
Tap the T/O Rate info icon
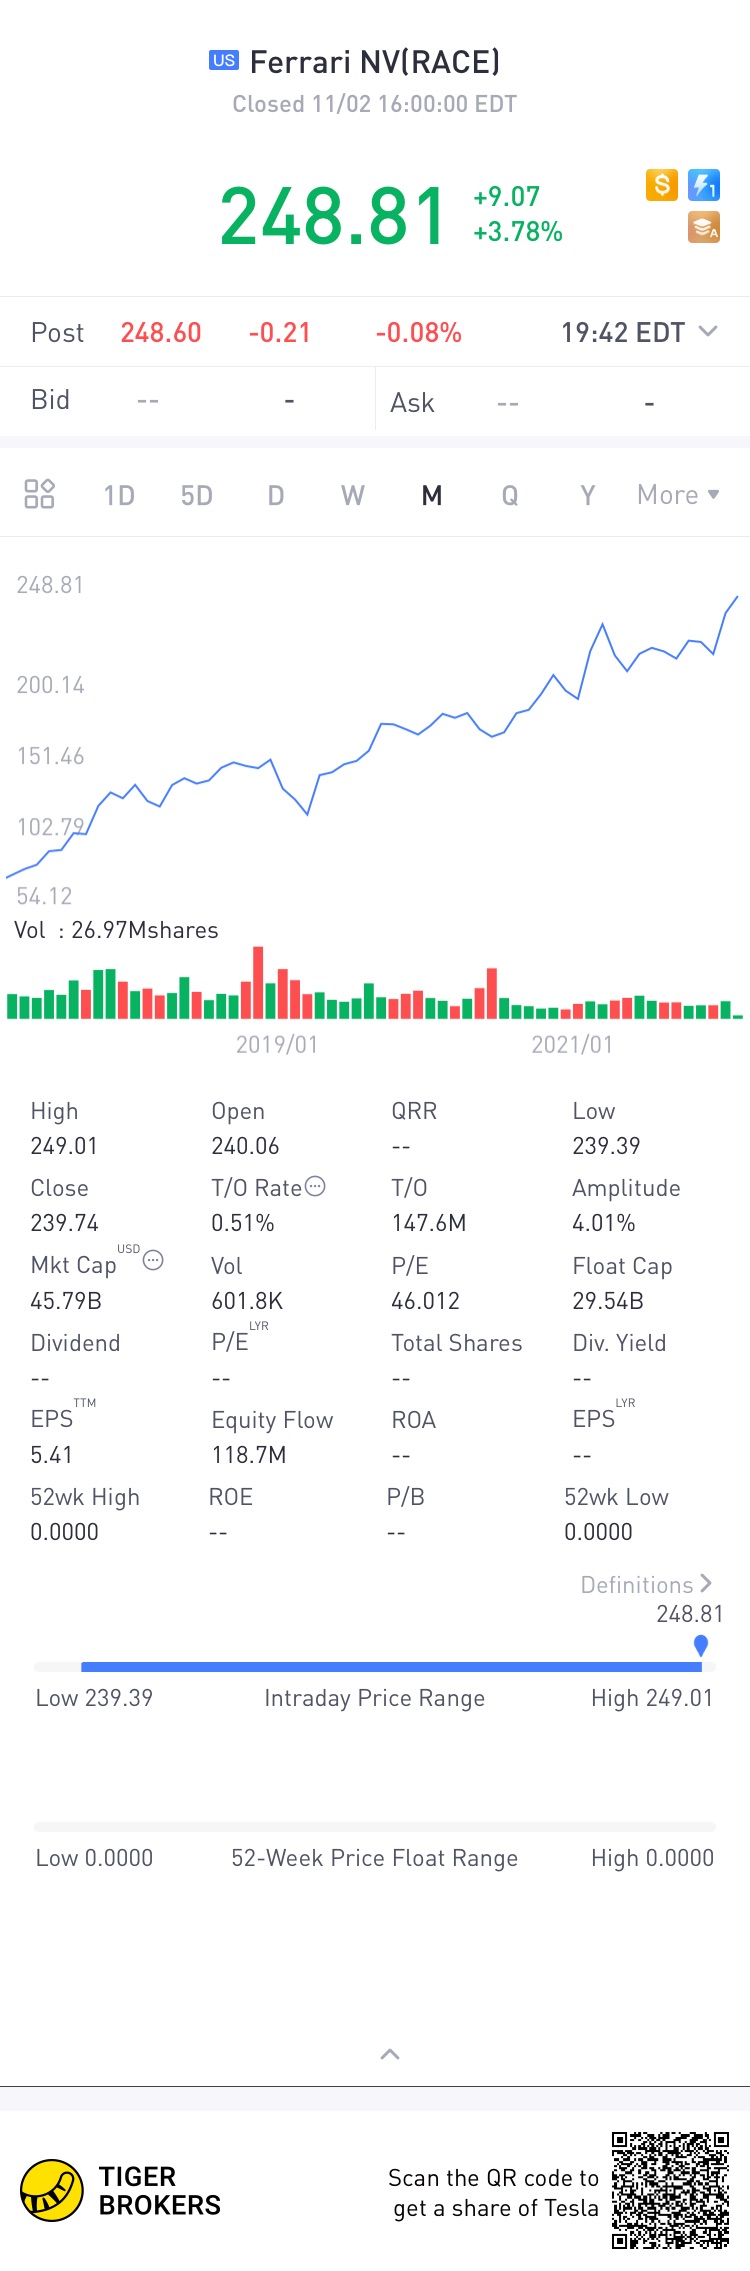(315, 1186)
